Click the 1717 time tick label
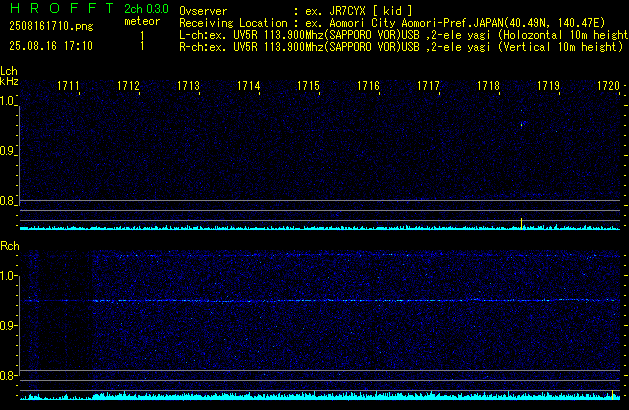 coord(428,86)
